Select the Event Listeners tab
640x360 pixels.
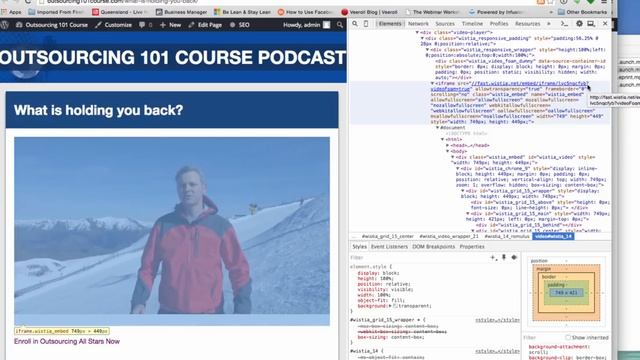click(389, 247)
